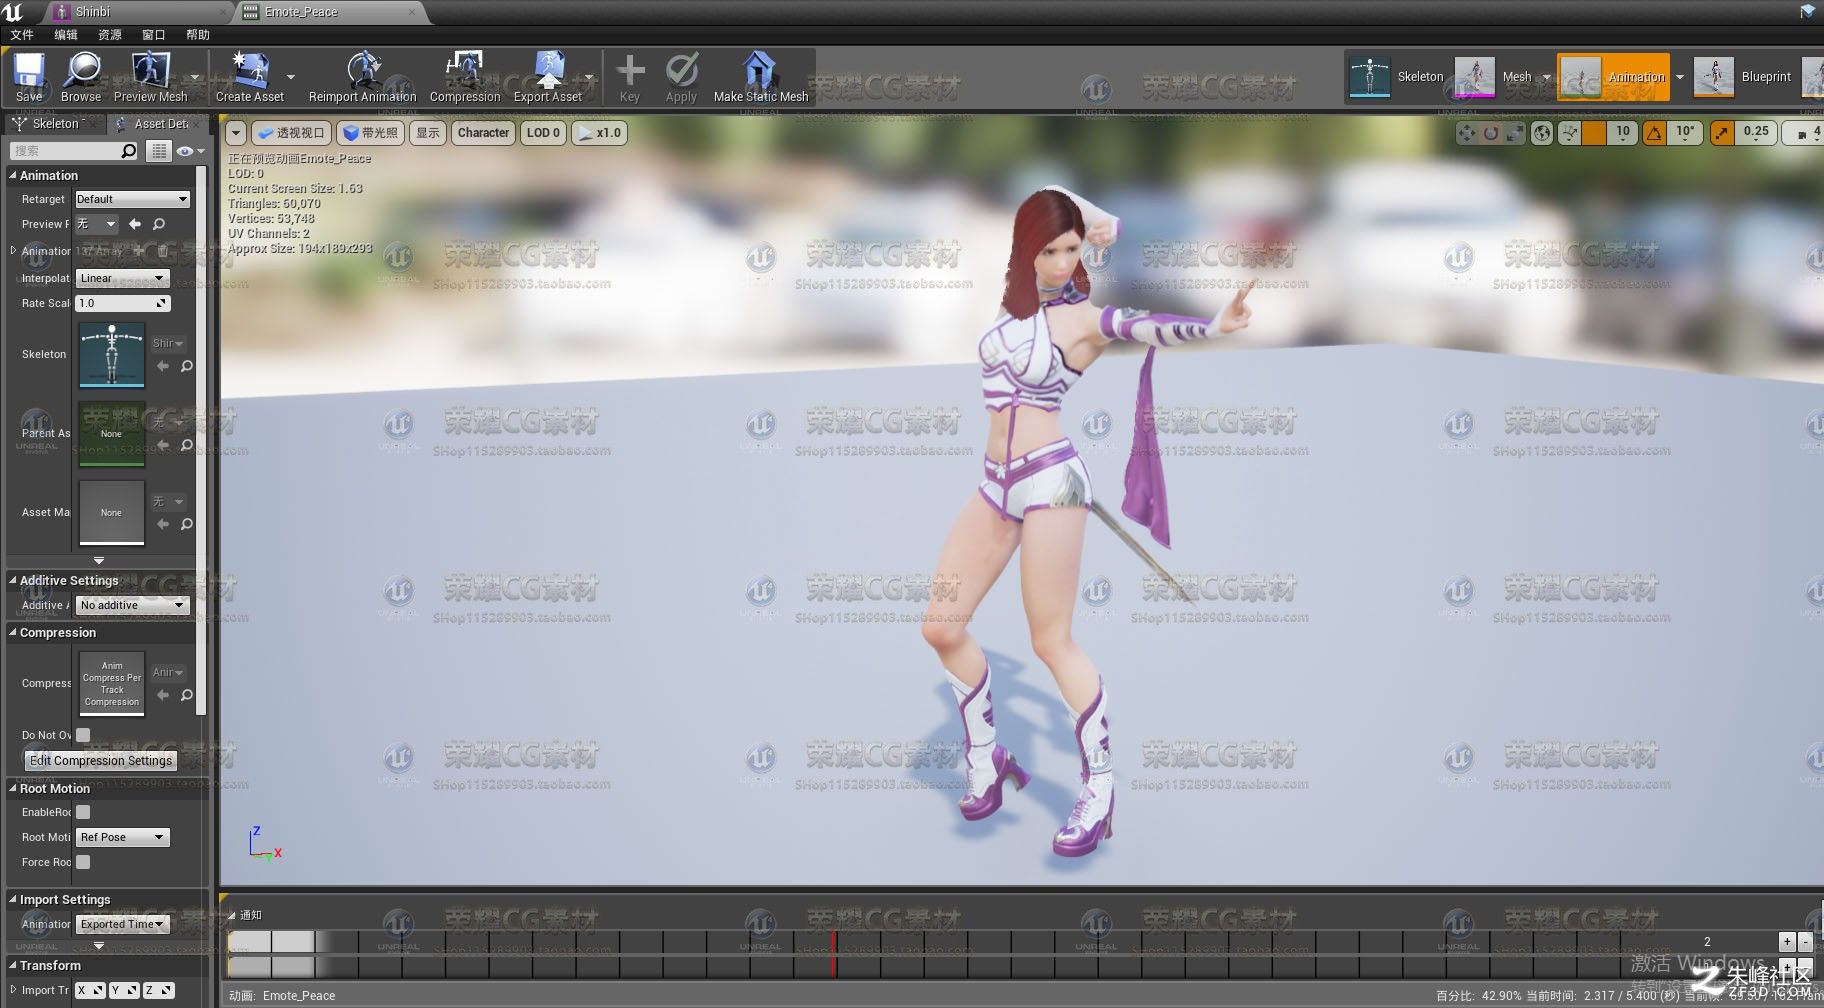
Task: Browse to the Parent Asset in content browser
Action: 186,445
